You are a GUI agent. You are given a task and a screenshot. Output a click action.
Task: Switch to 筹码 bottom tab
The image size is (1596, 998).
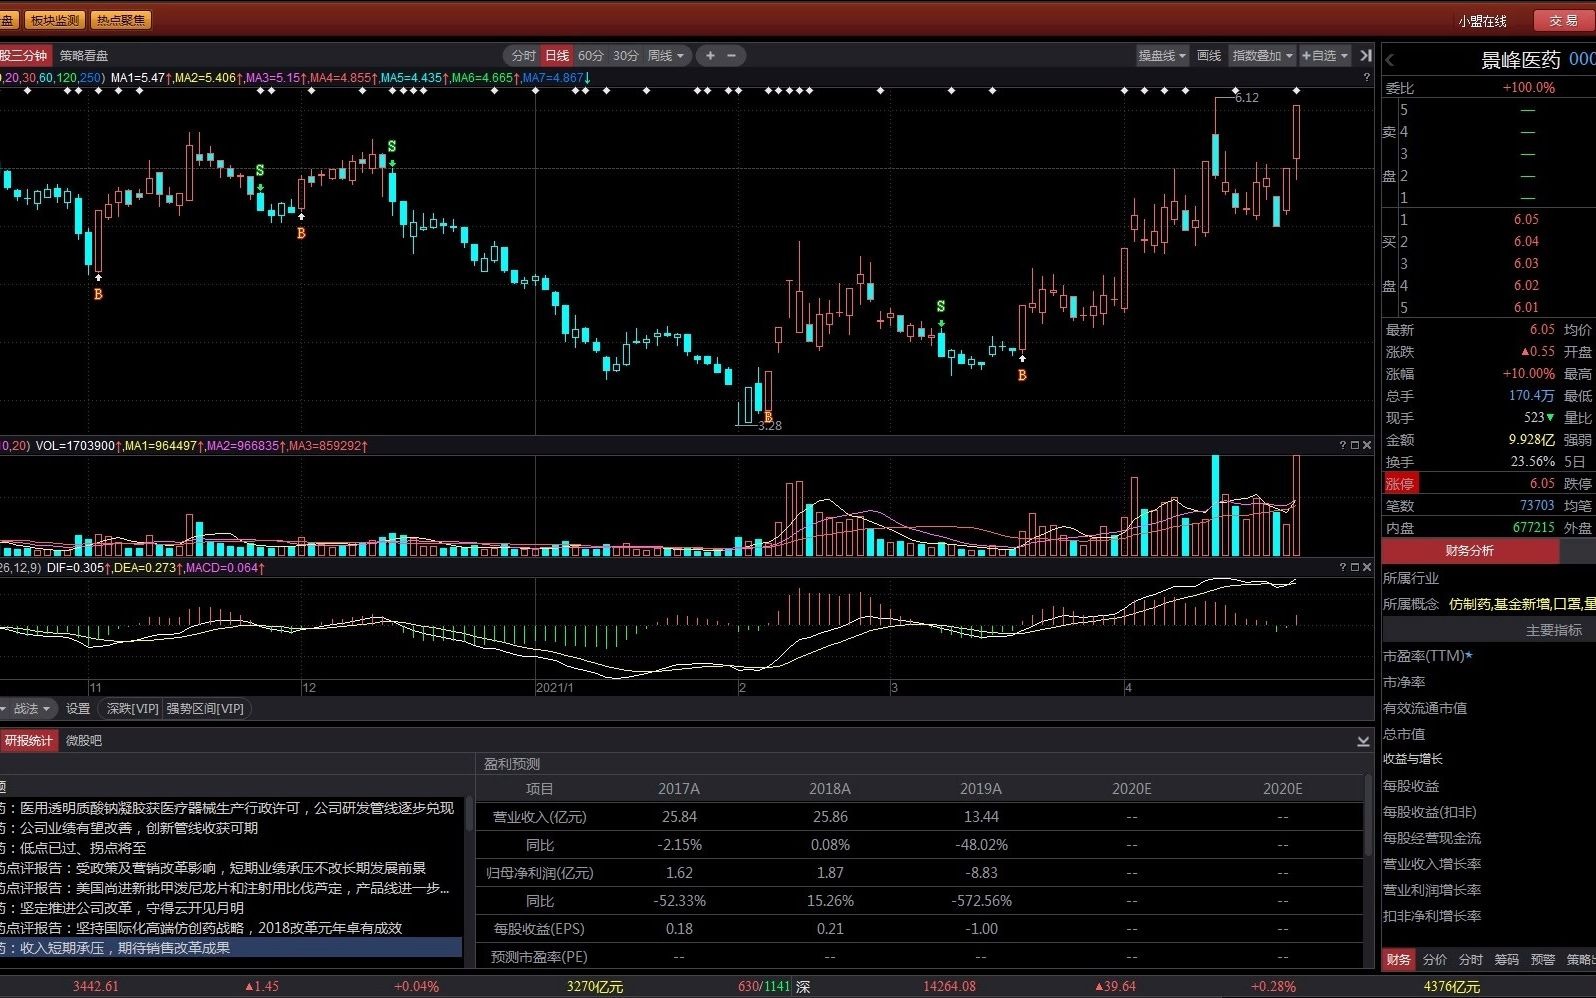click(x=1507, y=960)
